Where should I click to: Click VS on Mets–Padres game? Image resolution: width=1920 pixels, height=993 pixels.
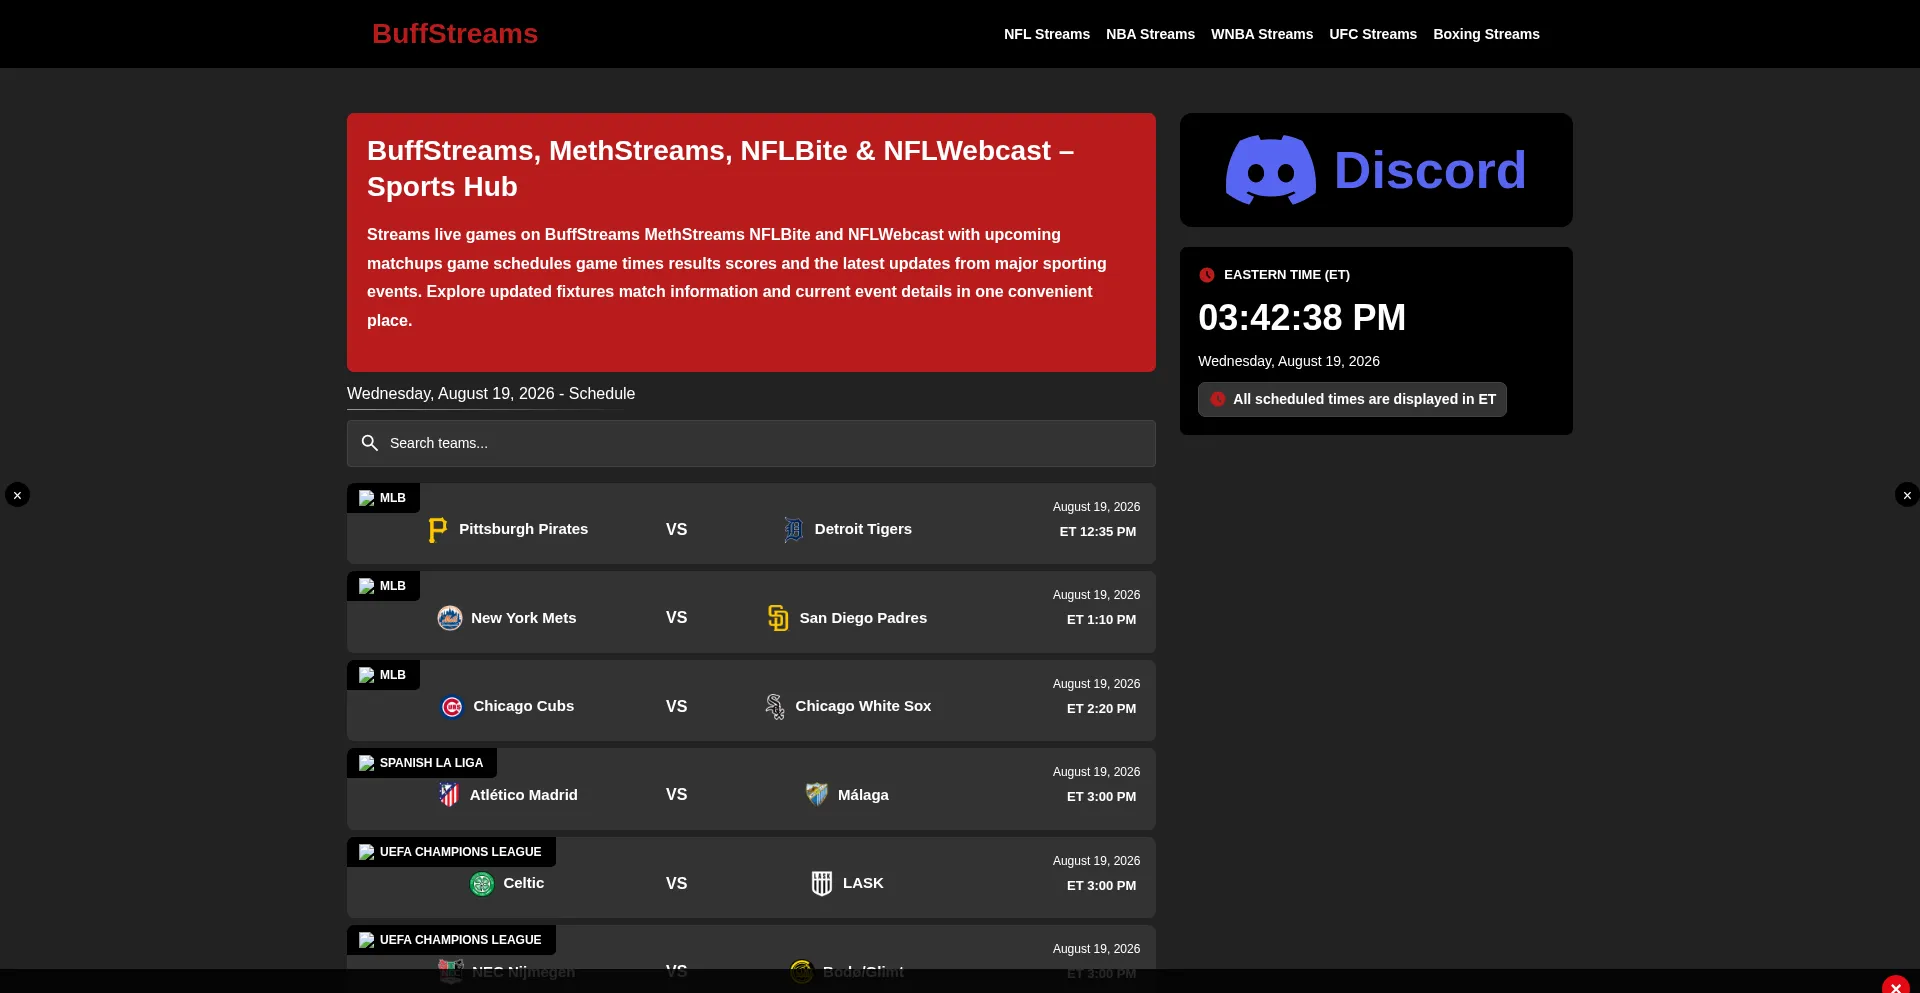coord(676,618)
